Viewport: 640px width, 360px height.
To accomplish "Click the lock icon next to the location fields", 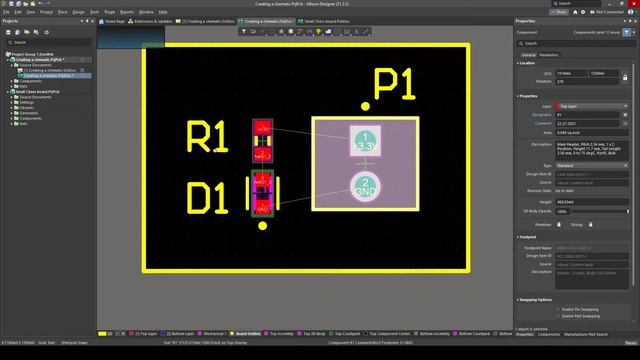I will click(625, 77).
